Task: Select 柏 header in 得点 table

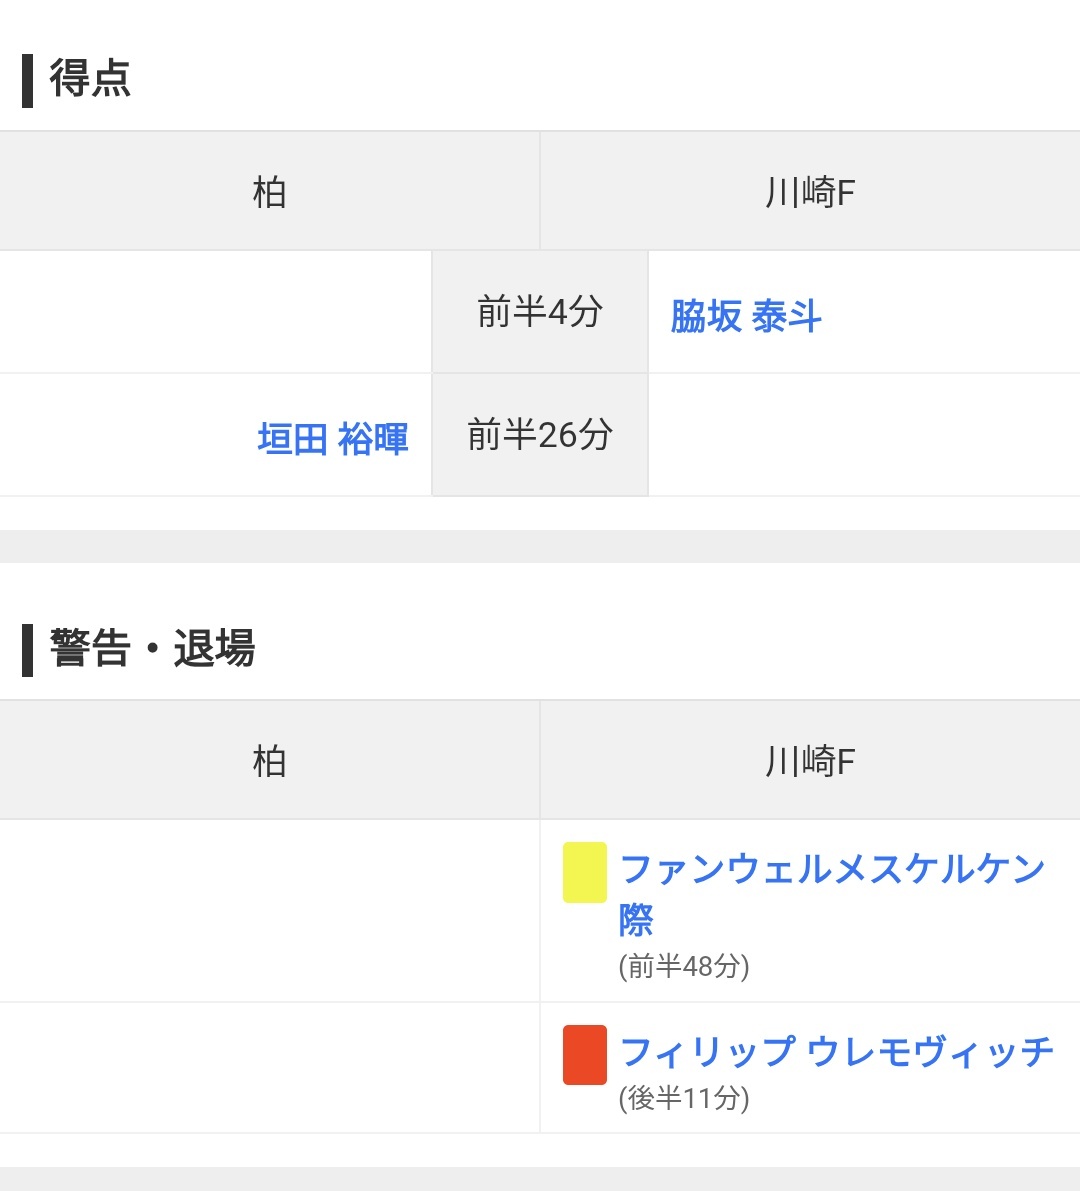Action: click(269, 192)
